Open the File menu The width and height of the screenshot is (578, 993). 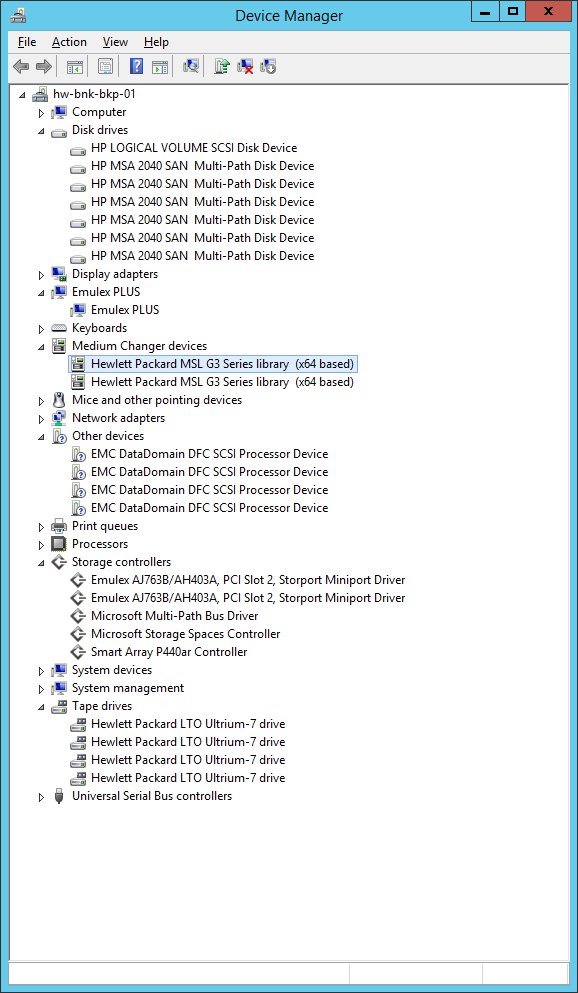point(27,42)
